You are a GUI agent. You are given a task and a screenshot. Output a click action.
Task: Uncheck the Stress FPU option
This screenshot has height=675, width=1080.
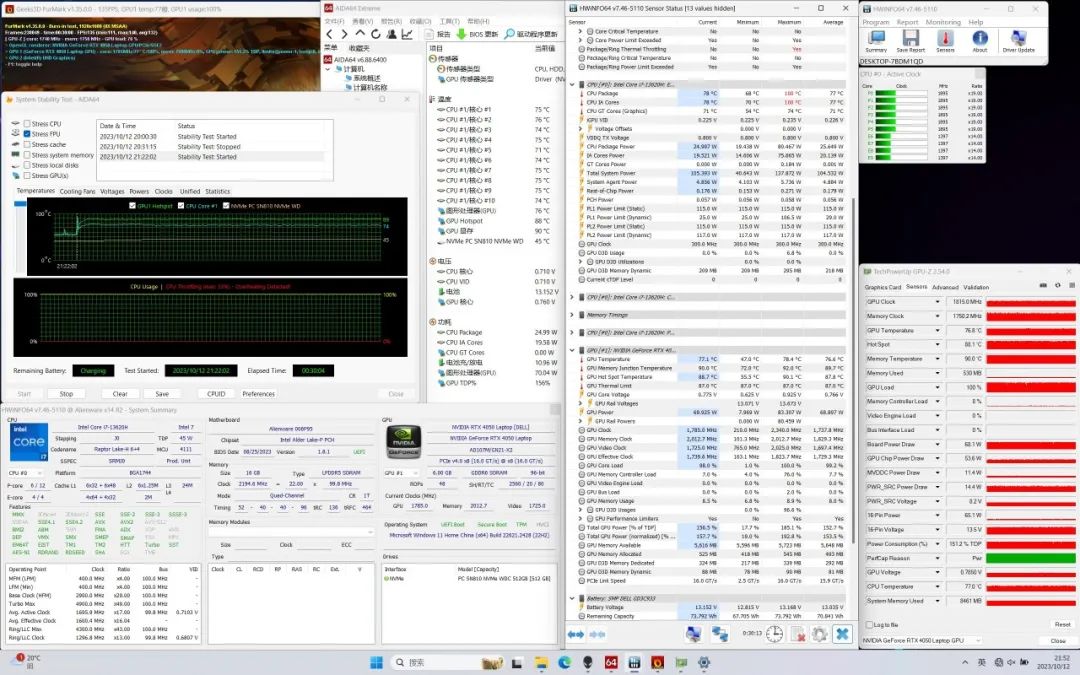(27, 134)
